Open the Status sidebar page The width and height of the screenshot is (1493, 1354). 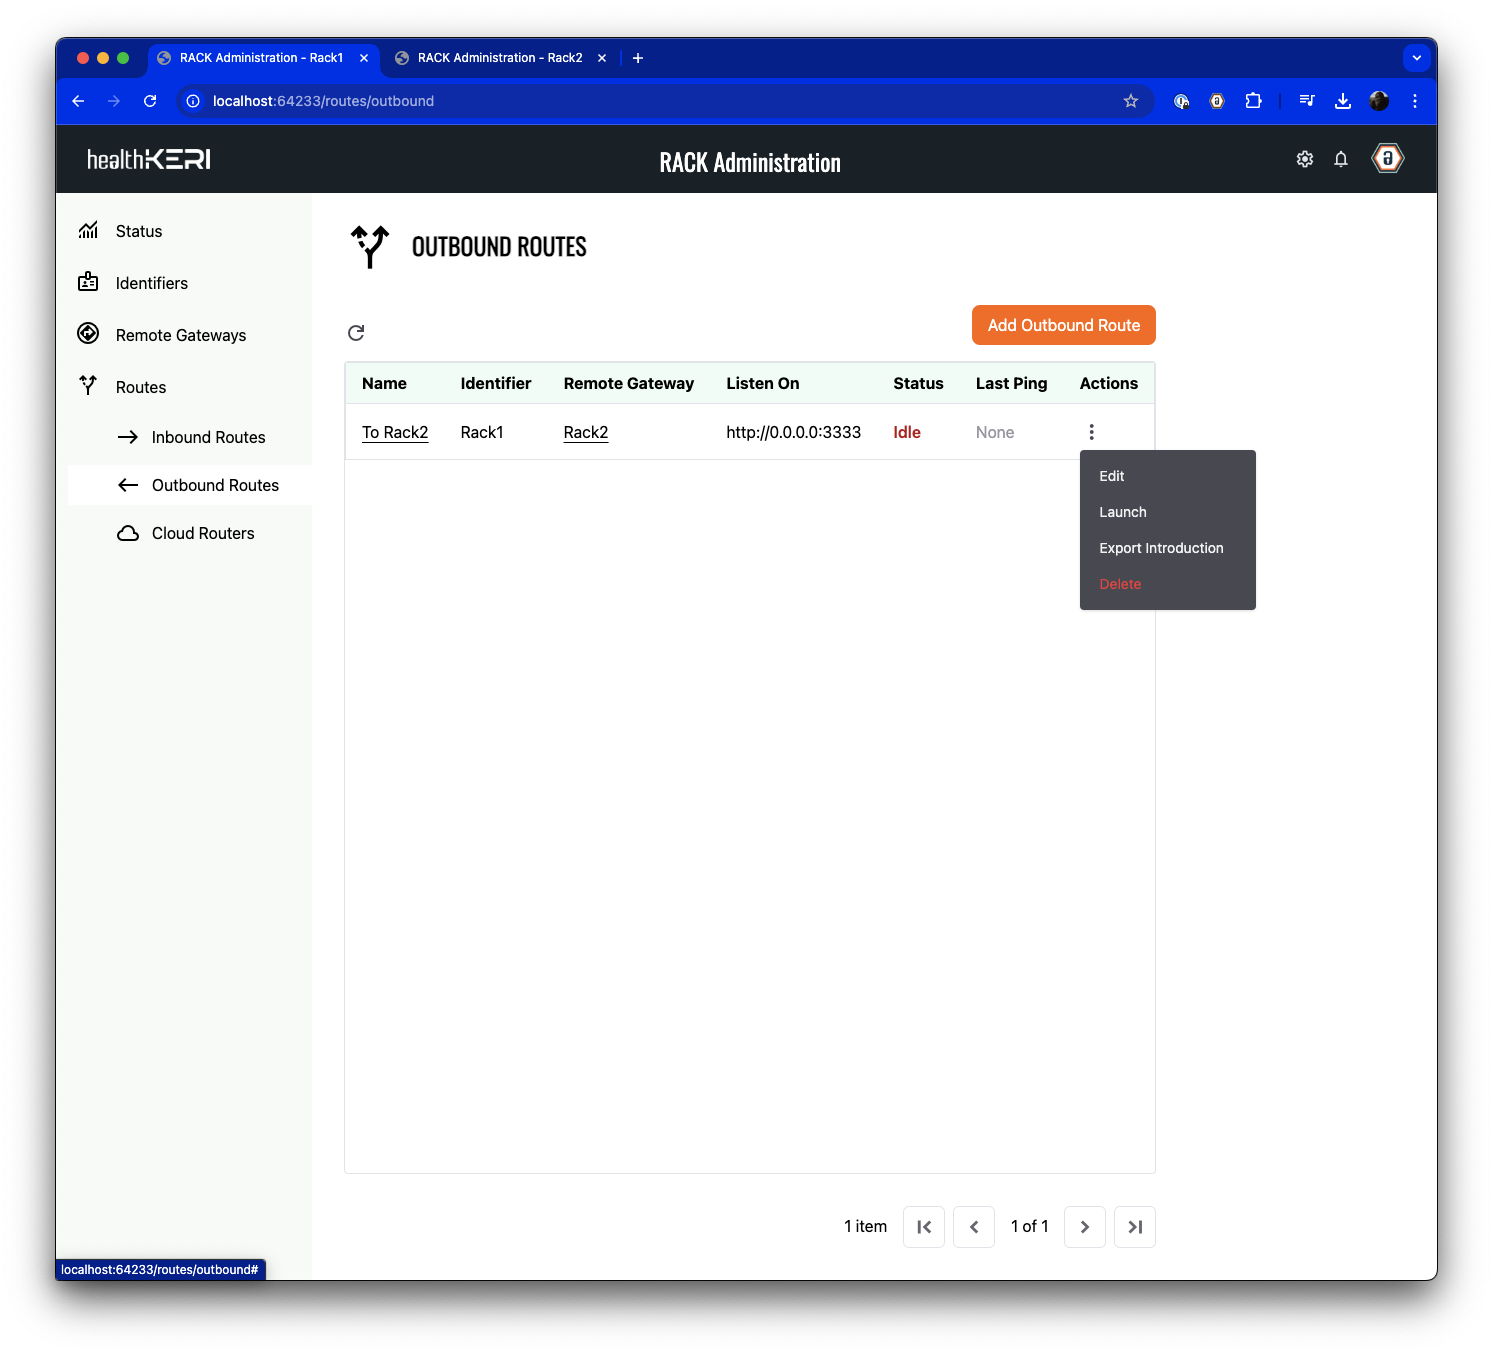coord(139,231)
